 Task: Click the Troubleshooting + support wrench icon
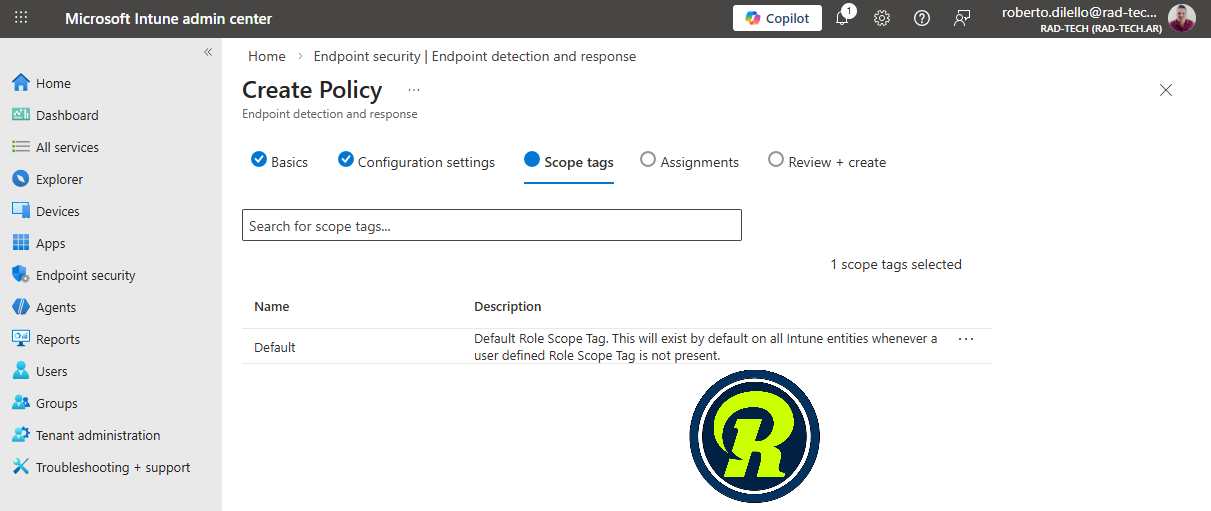[20, 467]
